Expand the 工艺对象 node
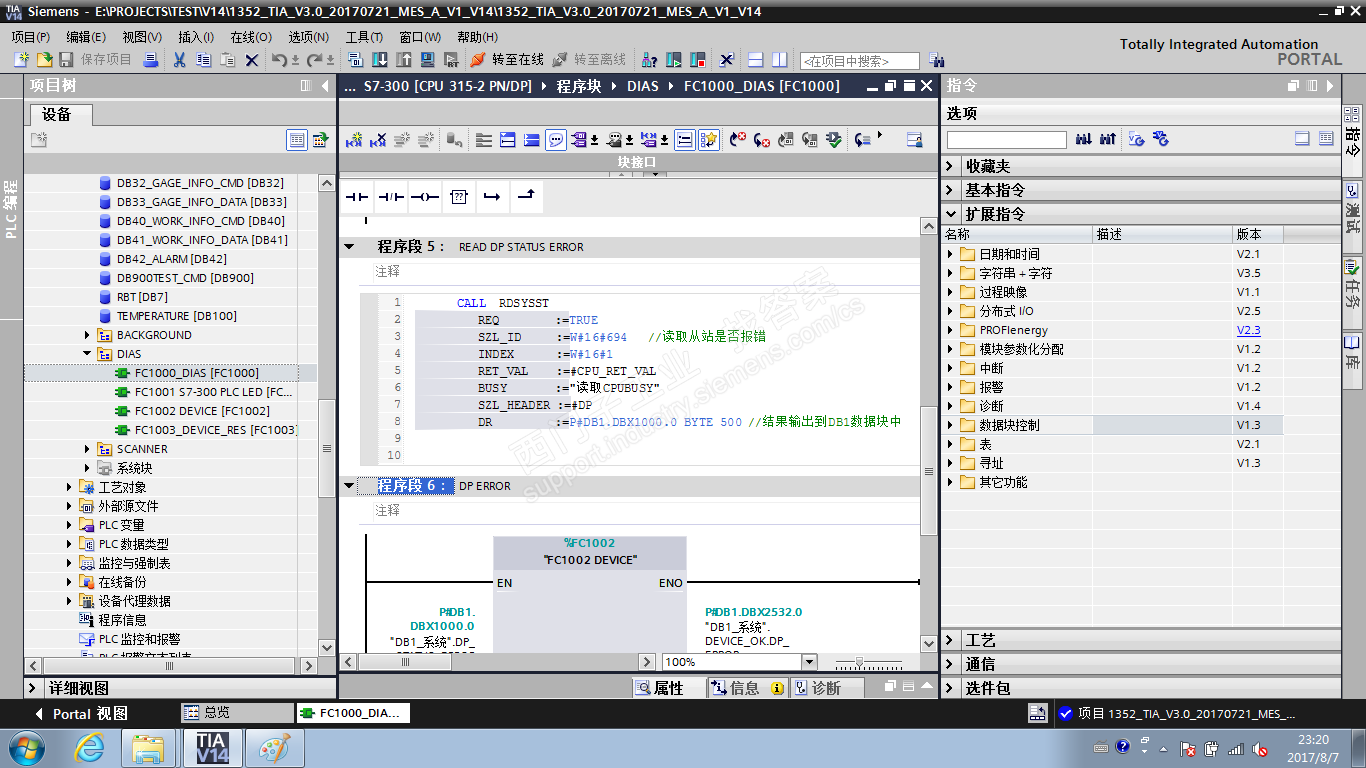 (69, 487)
